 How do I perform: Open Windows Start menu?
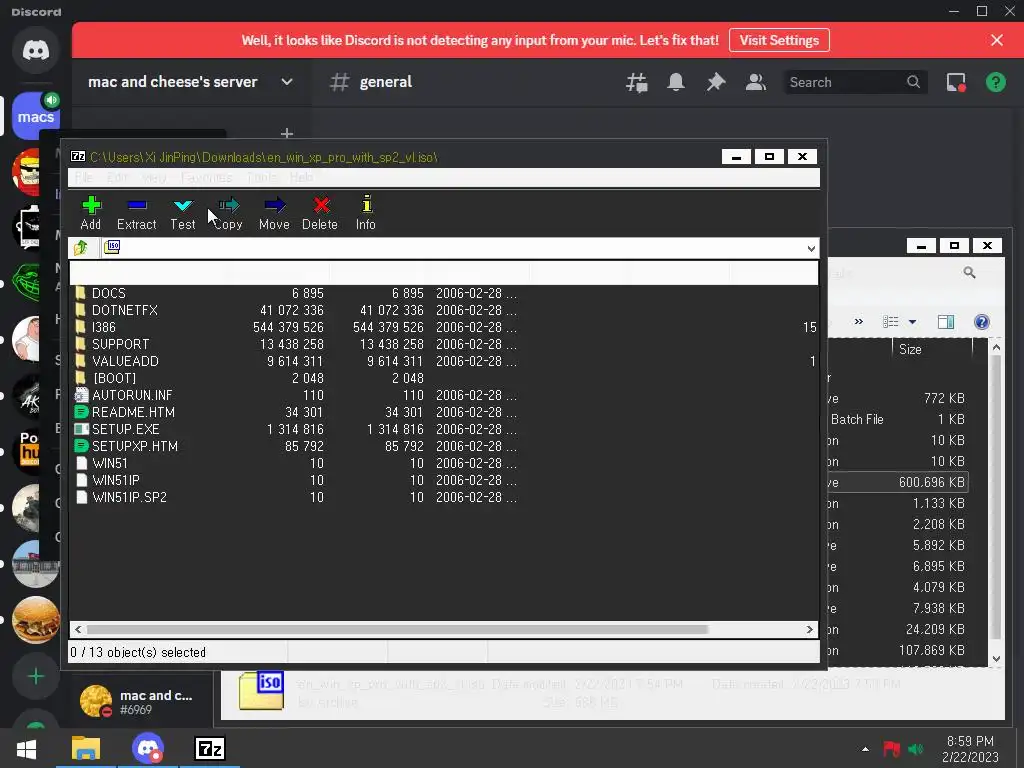(26, 749)
